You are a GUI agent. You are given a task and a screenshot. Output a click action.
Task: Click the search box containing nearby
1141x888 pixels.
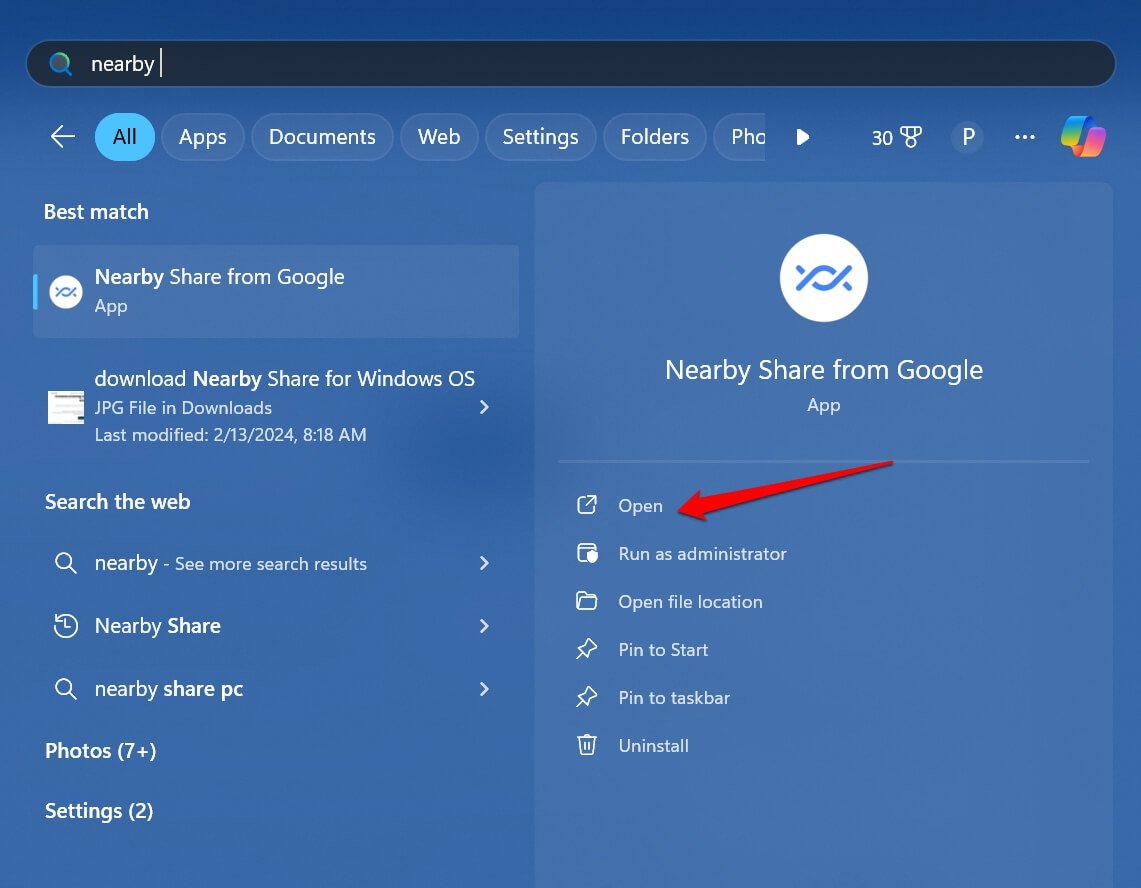pos(570,64)
